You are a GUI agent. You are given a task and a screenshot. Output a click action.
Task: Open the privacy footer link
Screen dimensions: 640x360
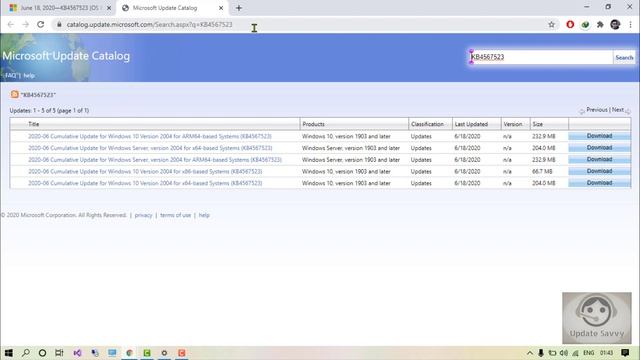[143, 215]
